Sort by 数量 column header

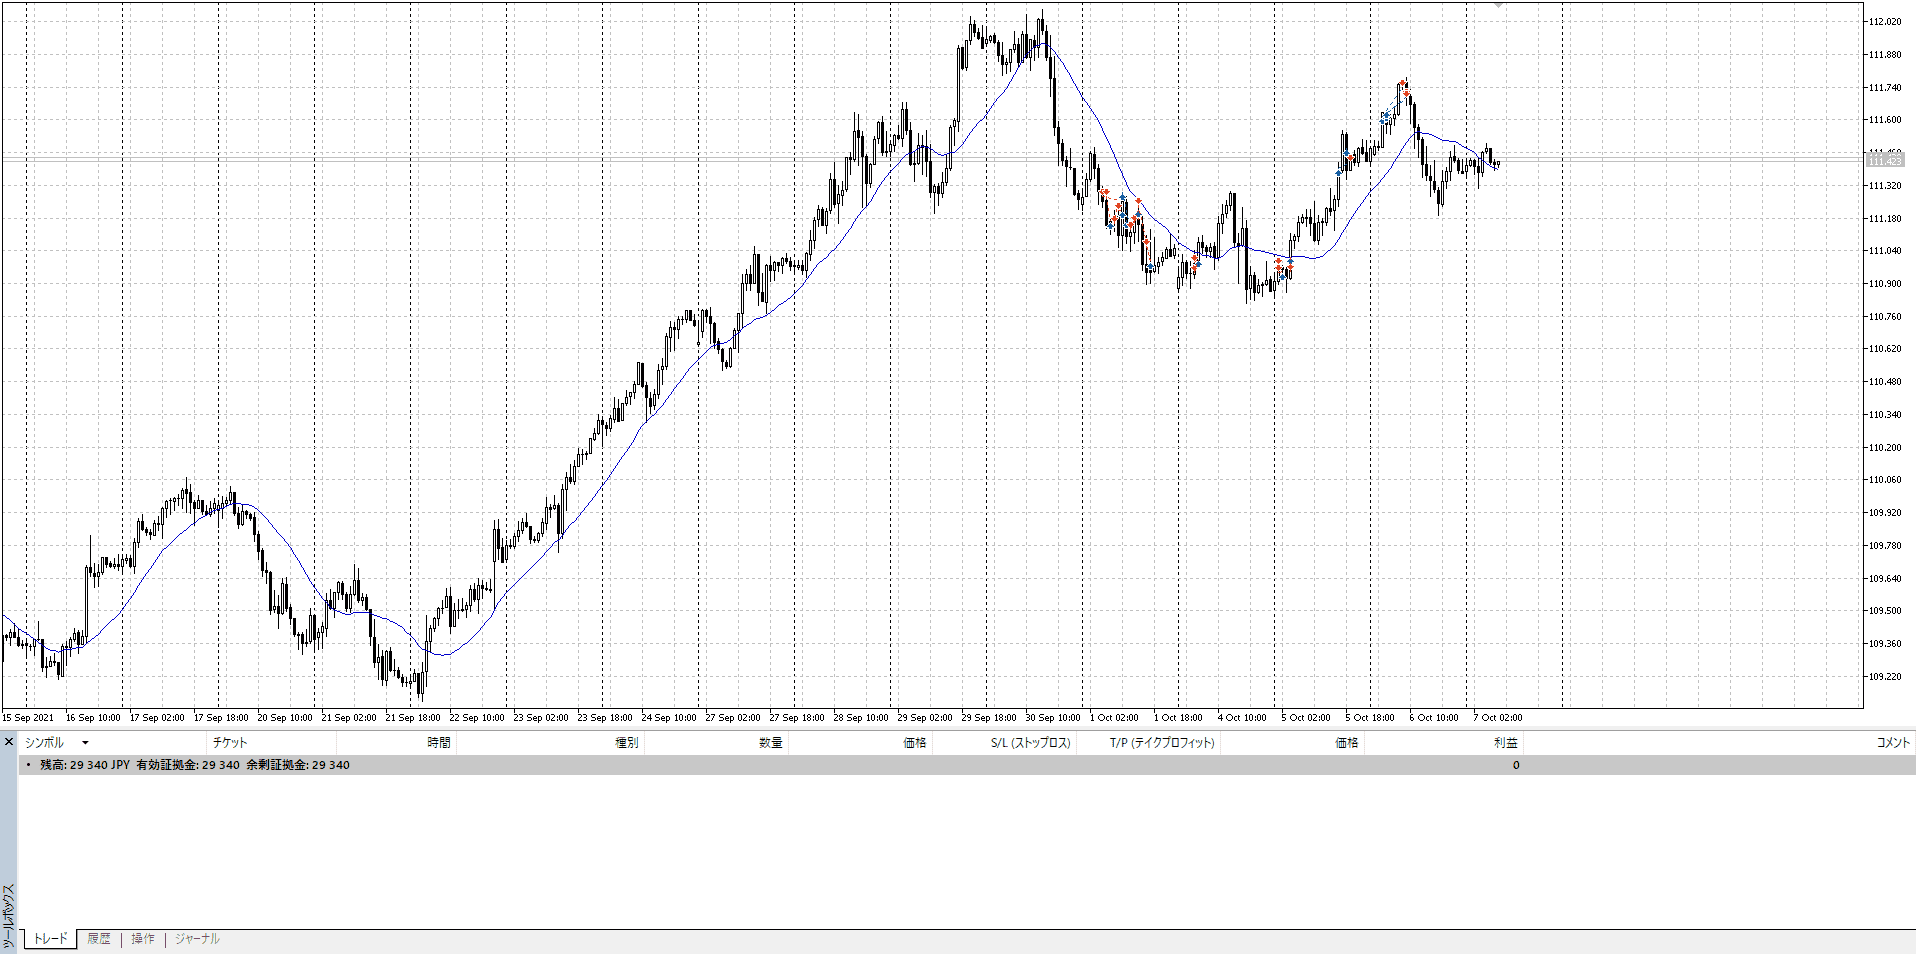pos(770,743)
